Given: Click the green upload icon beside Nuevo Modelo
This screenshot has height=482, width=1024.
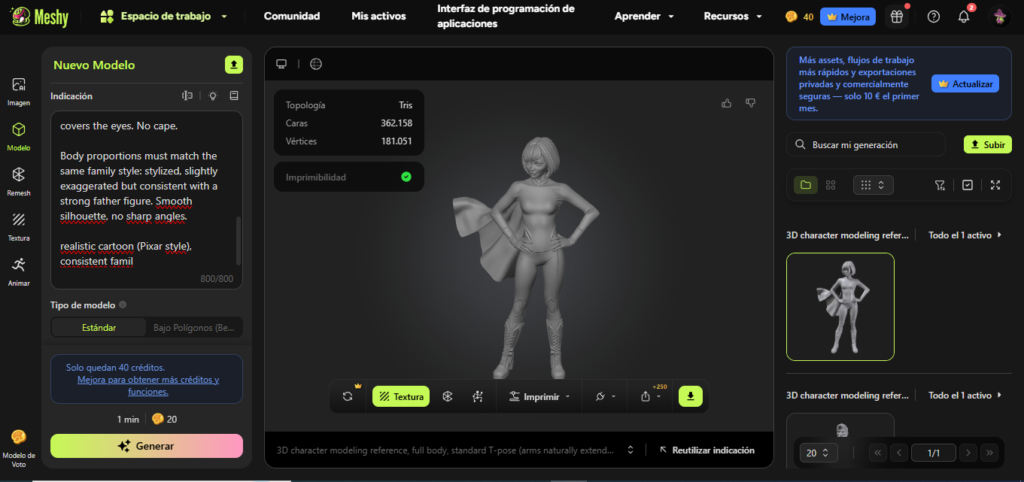Looking at the screenshot, I should 234,65.
